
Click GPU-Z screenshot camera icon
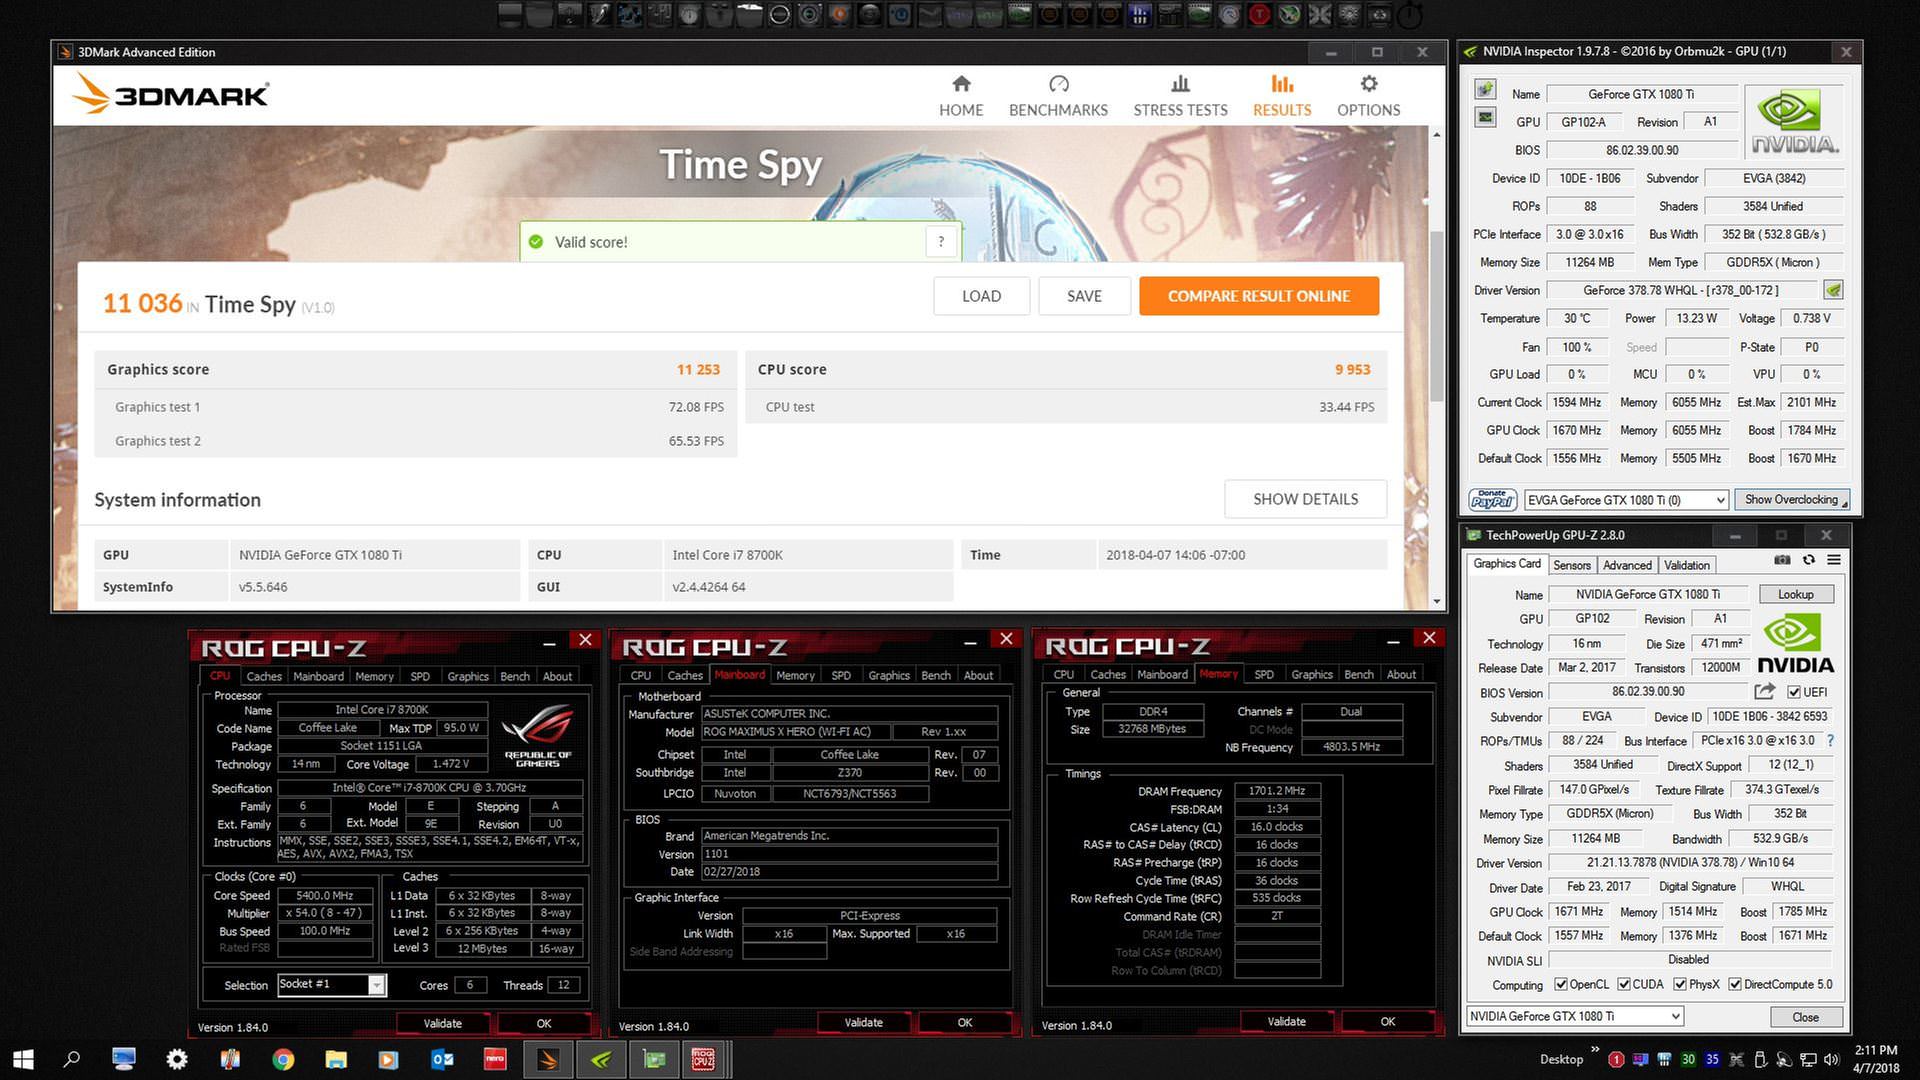pyautogui.click(x=1782, y=560)
